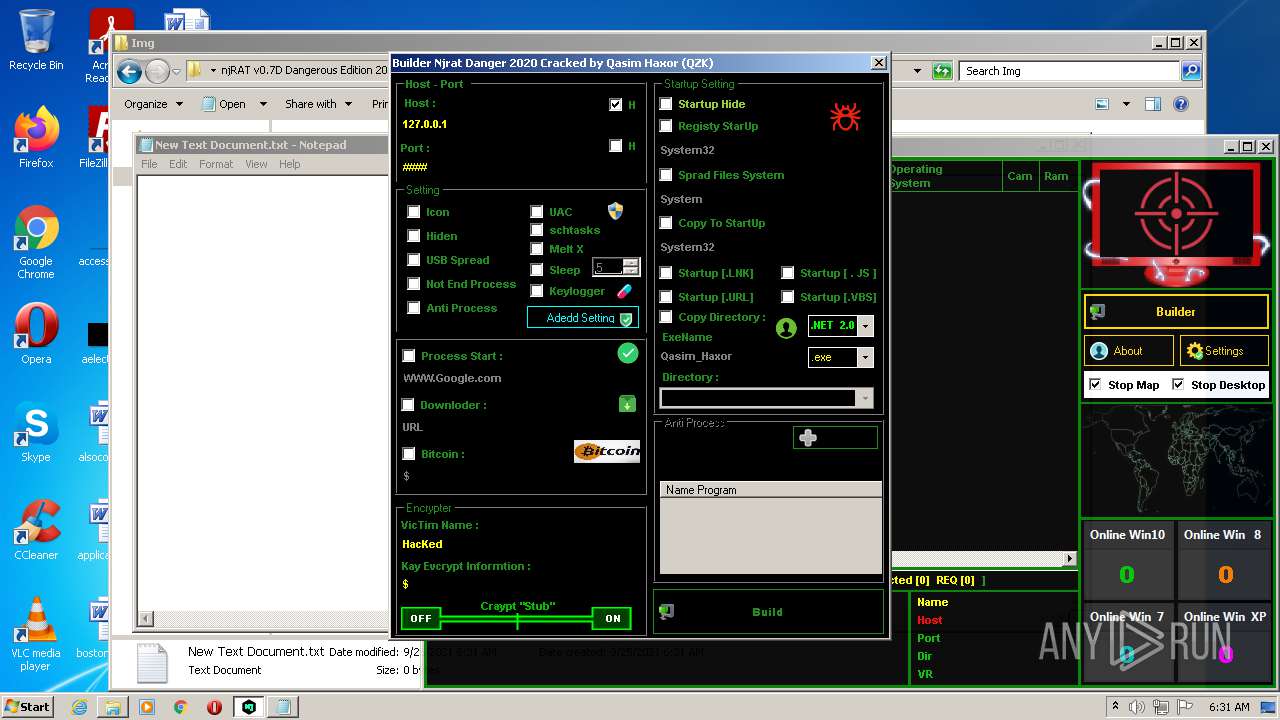Open the view options dropdown arrow
This screenshot has width=1280, height=720.
(1126, 104)
